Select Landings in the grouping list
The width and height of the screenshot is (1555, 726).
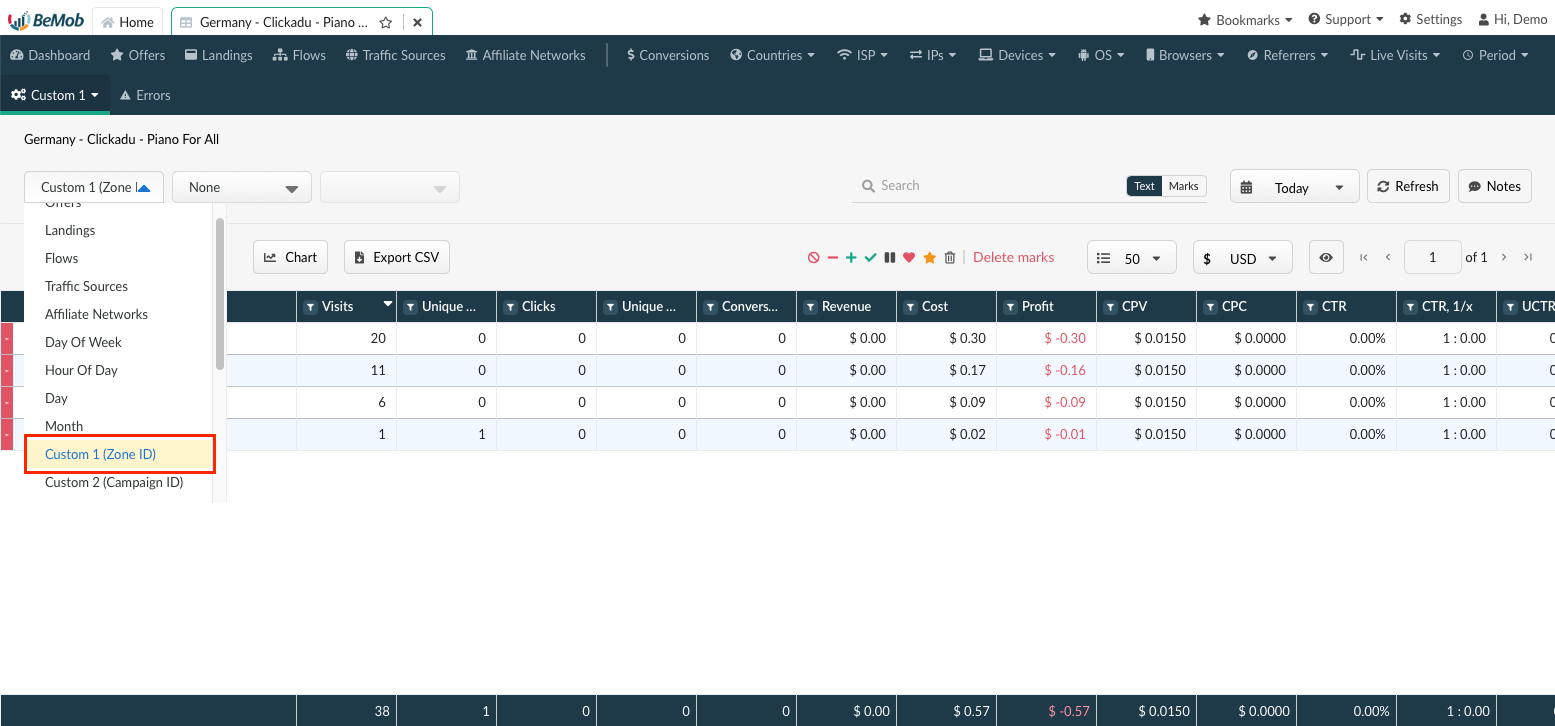pyautogui.click(x=70, y=230)
